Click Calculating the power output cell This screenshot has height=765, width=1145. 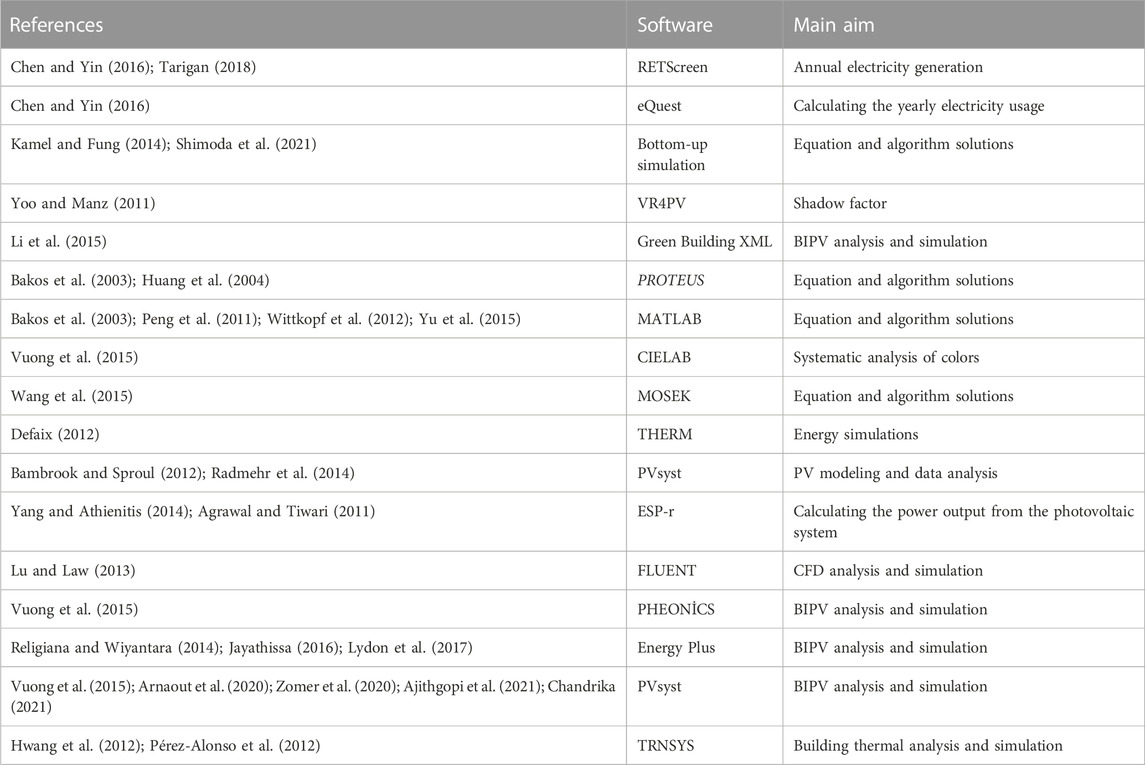tap(964, 521)
